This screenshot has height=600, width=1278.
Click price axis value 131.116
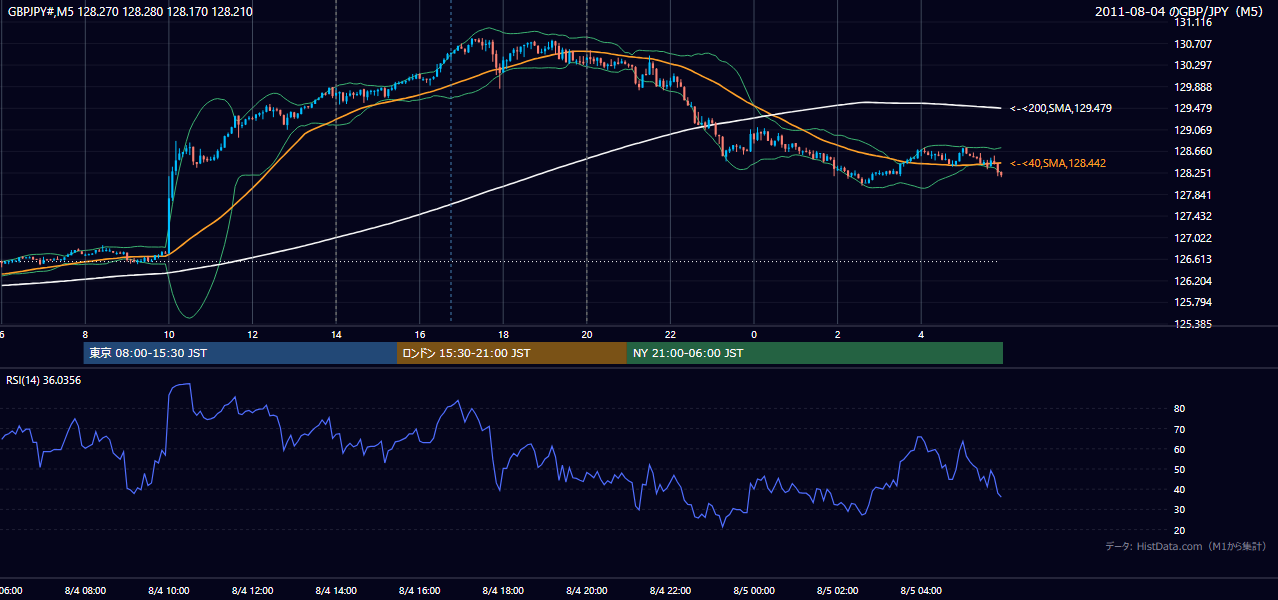point(1193,22)
